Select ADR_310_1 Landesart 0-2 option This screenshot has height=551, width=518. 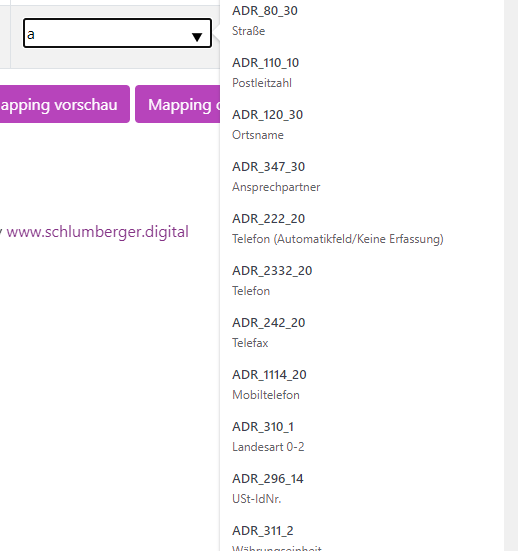pos(362,437)
